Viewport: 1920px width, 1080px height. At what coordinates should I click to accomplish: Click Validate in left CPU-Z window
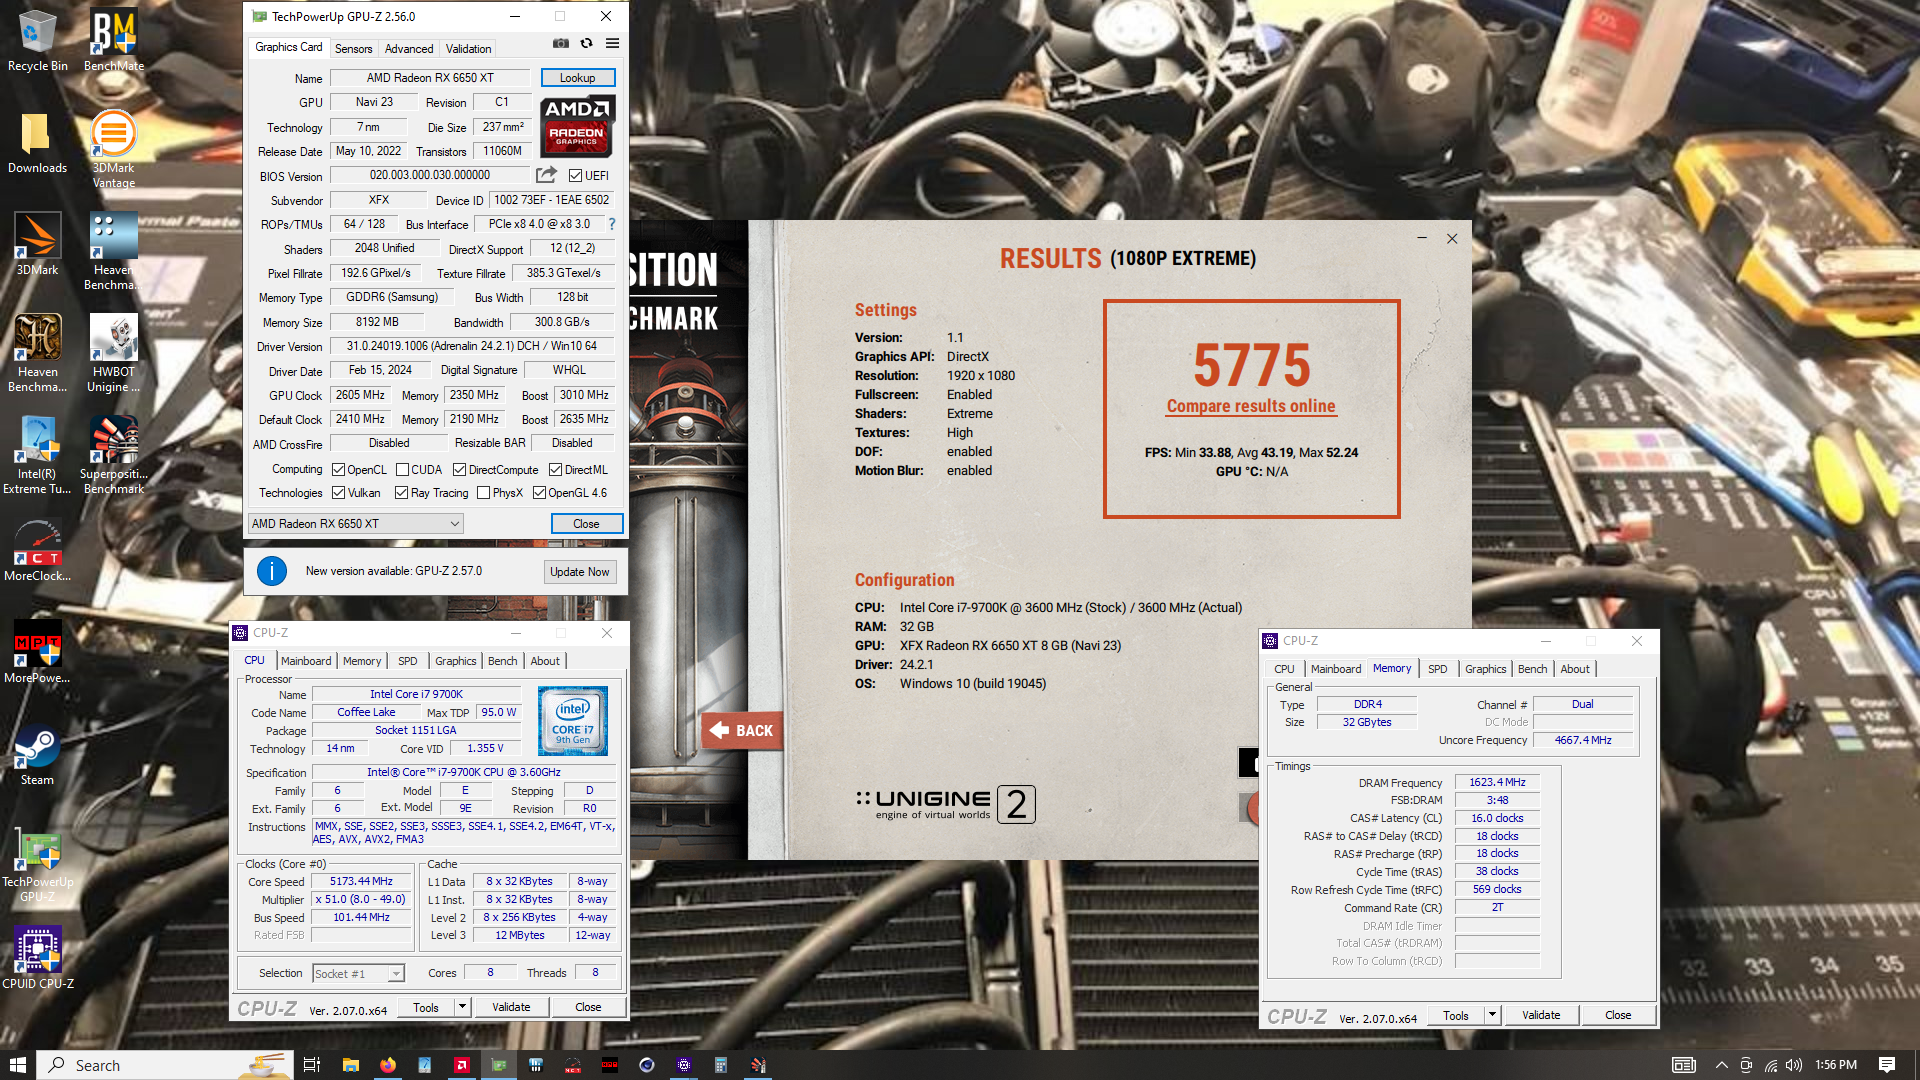[511, 1007]
